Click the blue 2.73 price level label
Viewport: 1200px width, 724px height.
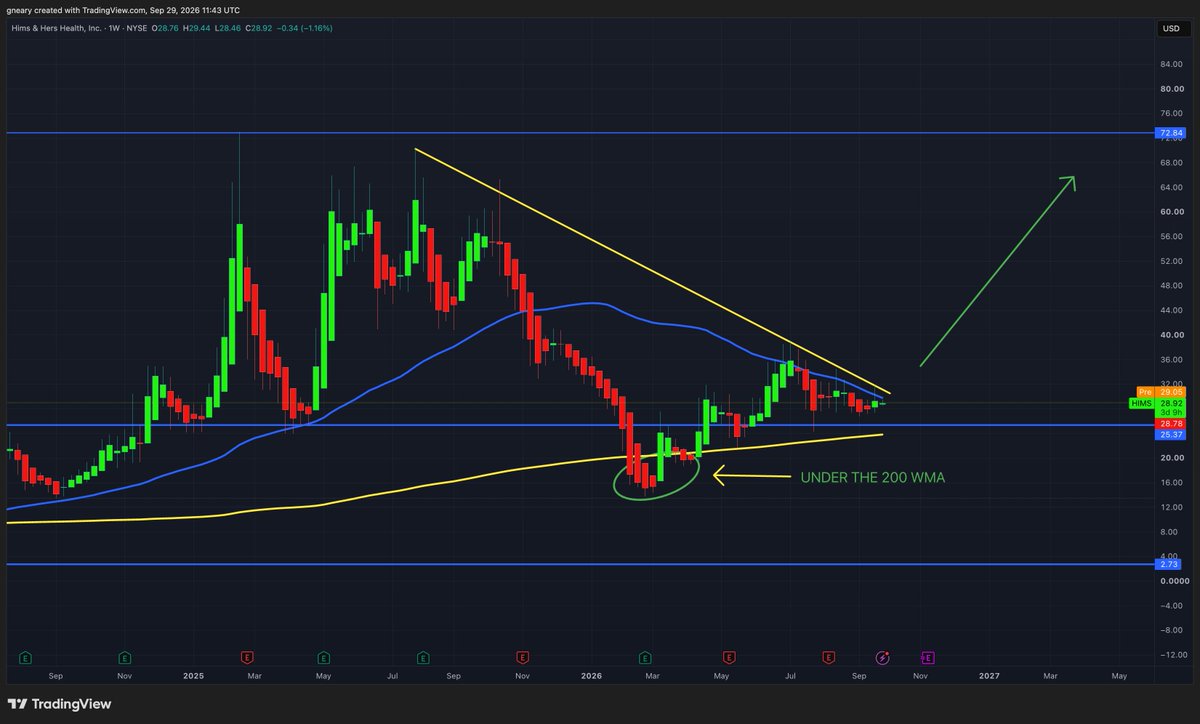[x=1169, y=564]
